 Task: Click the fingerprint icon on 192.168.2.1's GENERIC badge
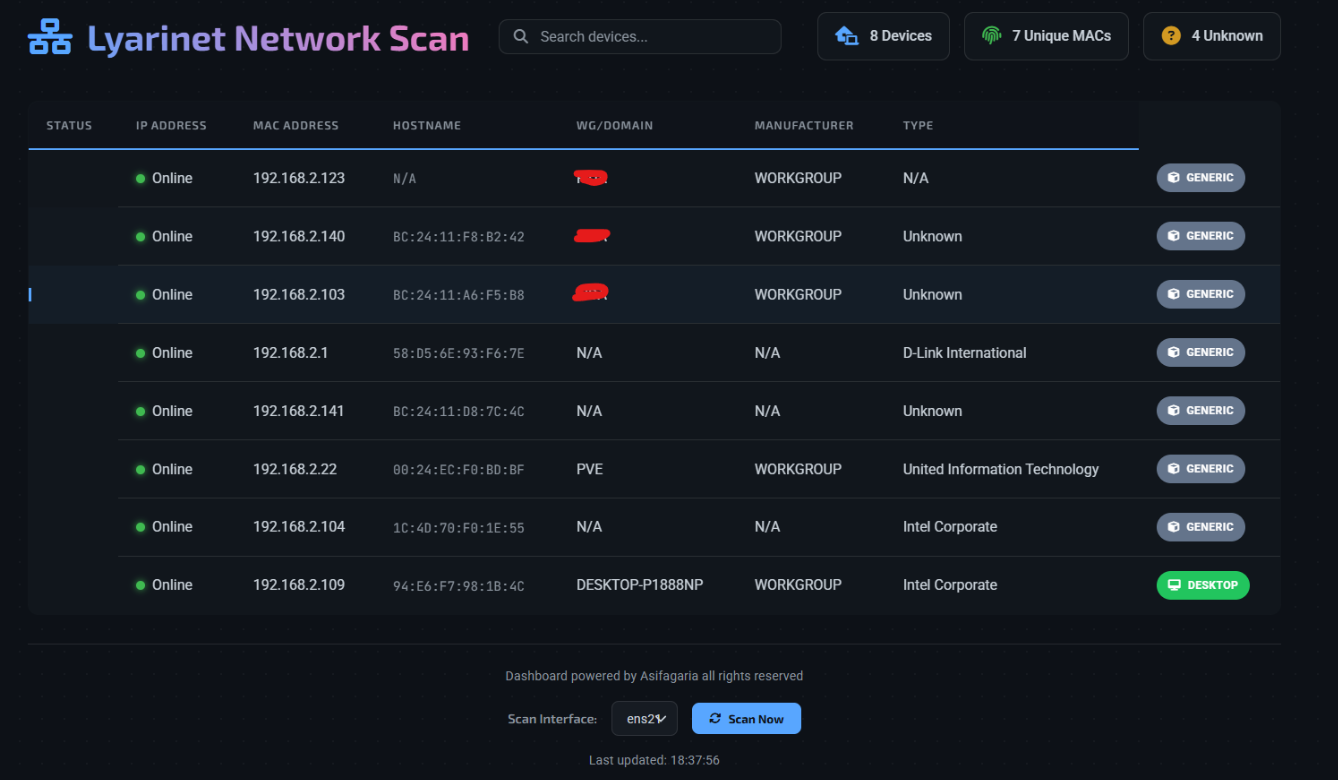click(1172, 352)
